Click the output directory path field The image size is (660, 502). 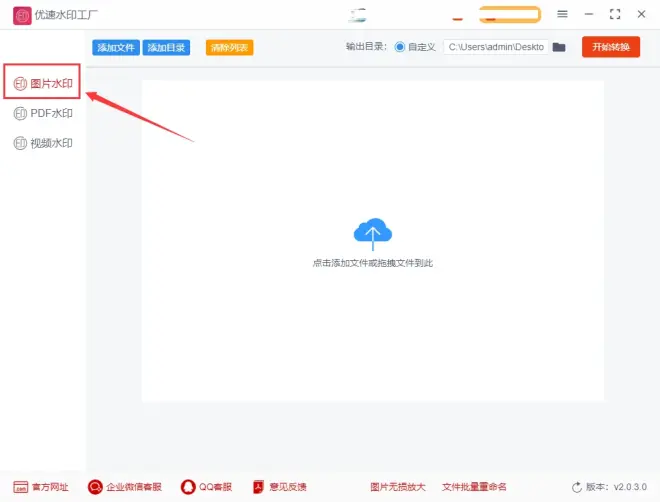495,47
